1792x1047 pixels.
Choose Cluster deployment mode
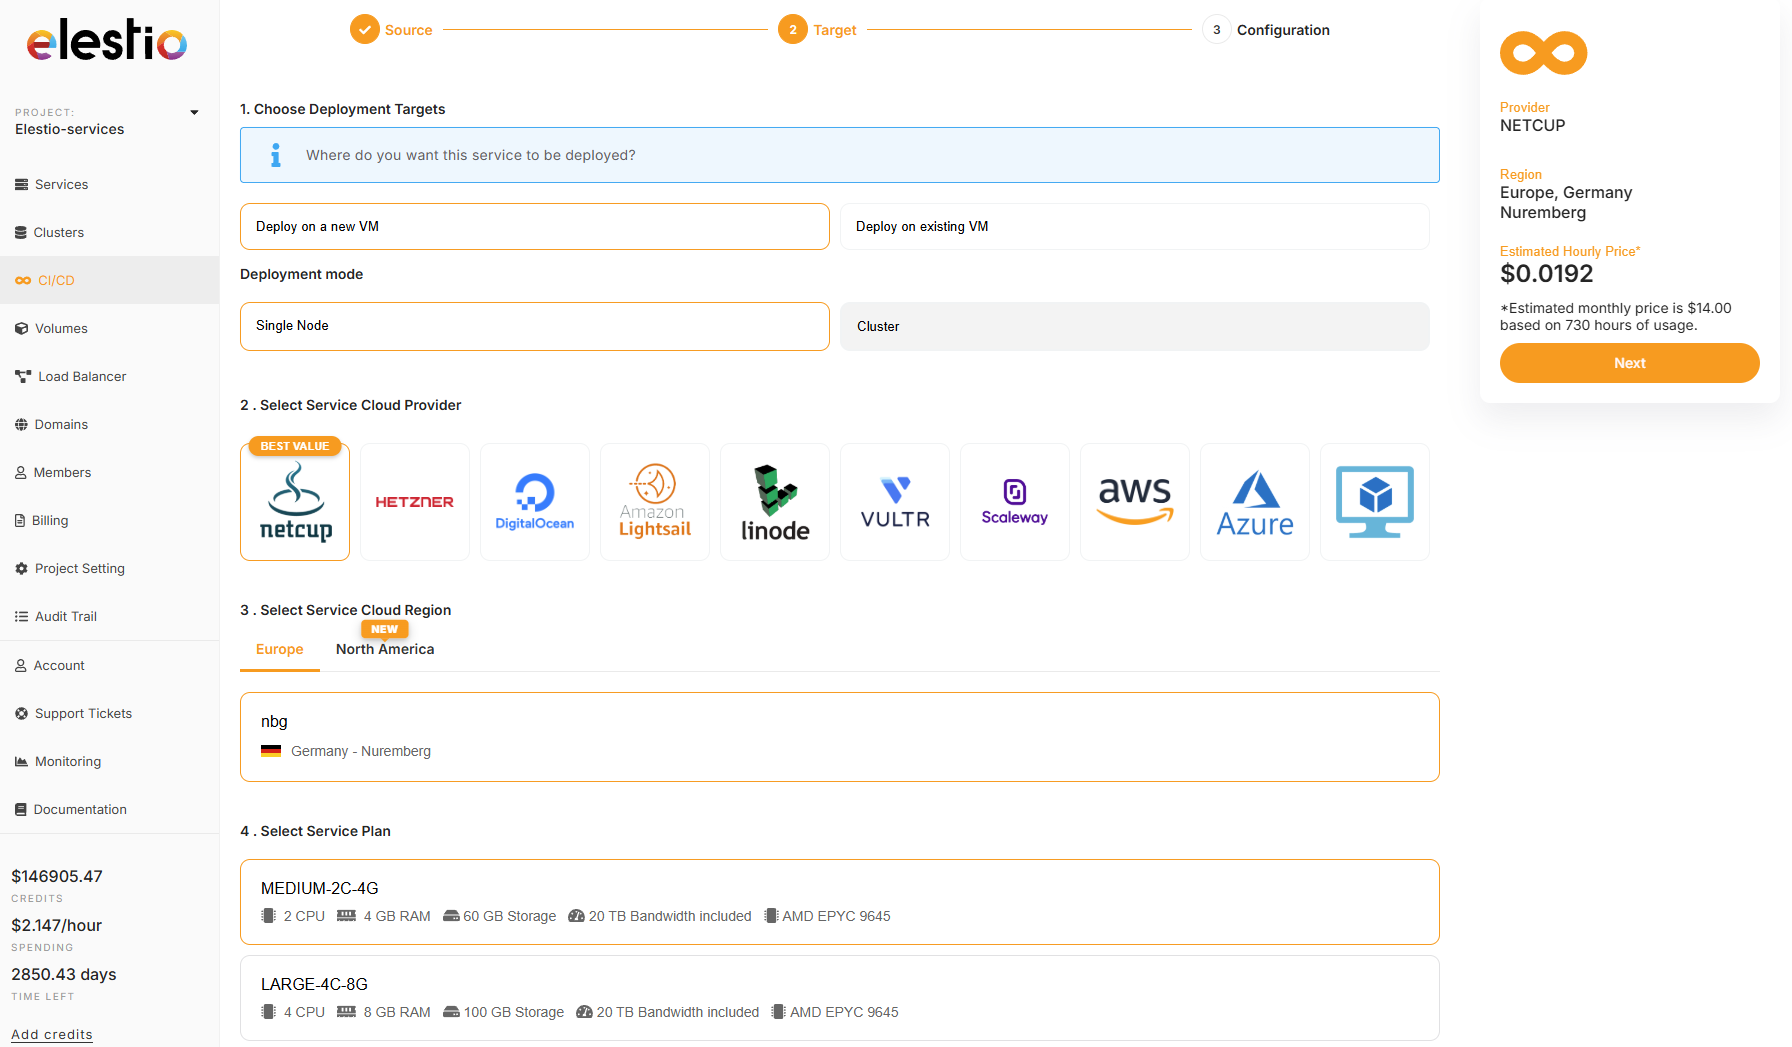click(1134, 327)
